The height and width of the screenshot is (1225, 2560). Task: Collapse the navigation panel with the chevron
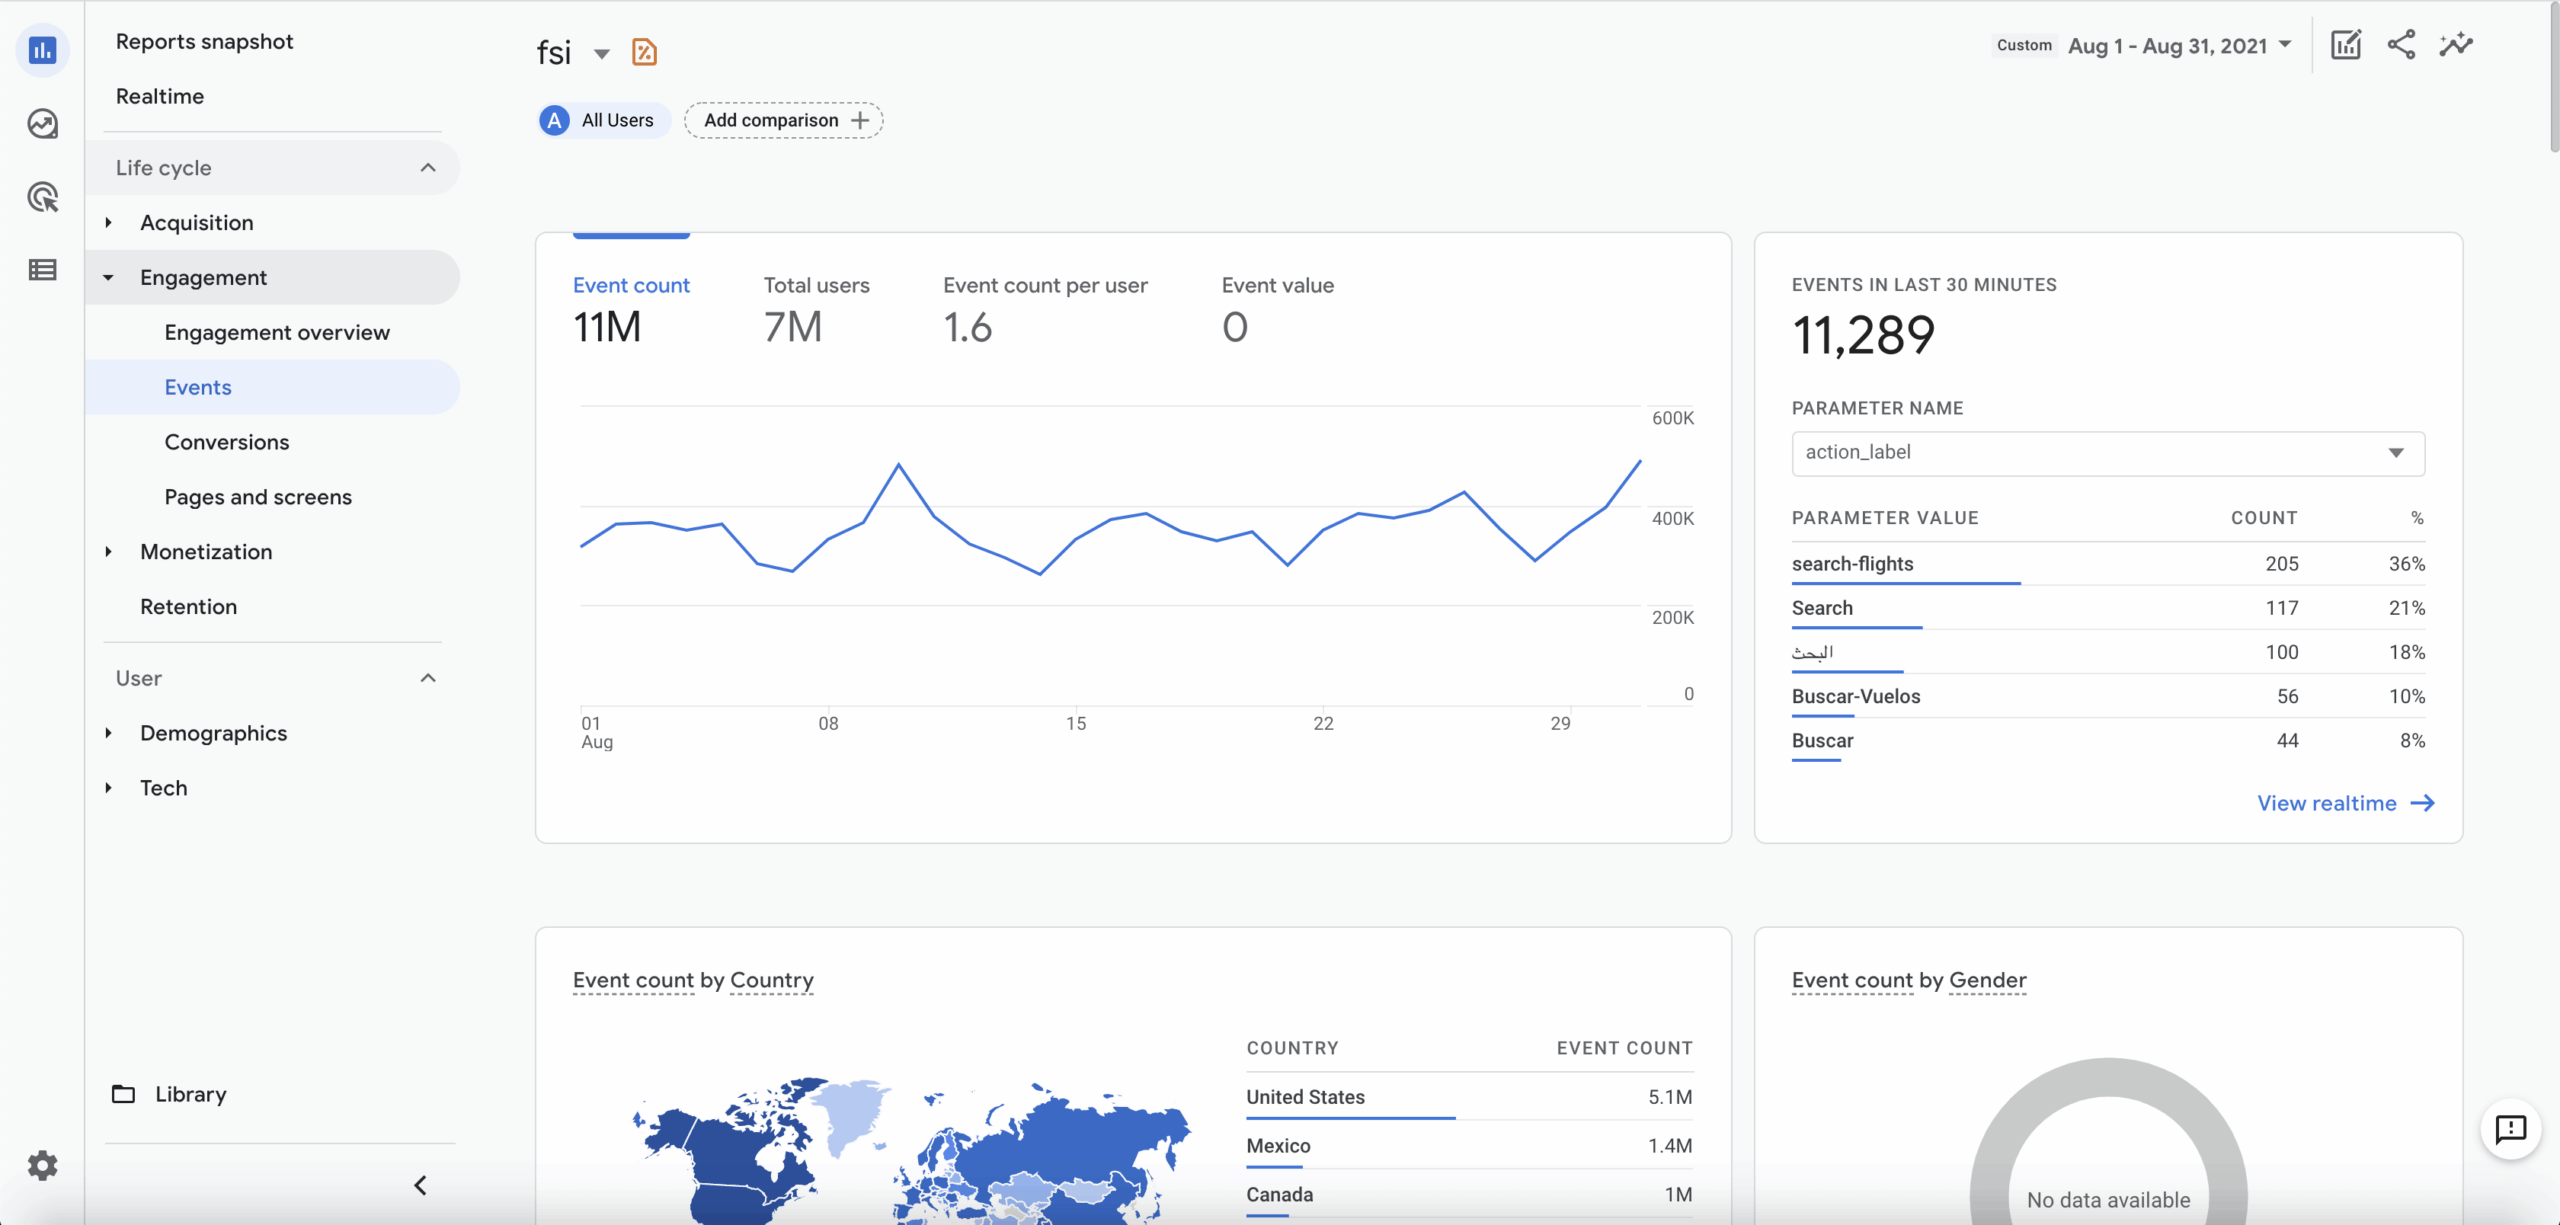click(x=421, y=1185)
